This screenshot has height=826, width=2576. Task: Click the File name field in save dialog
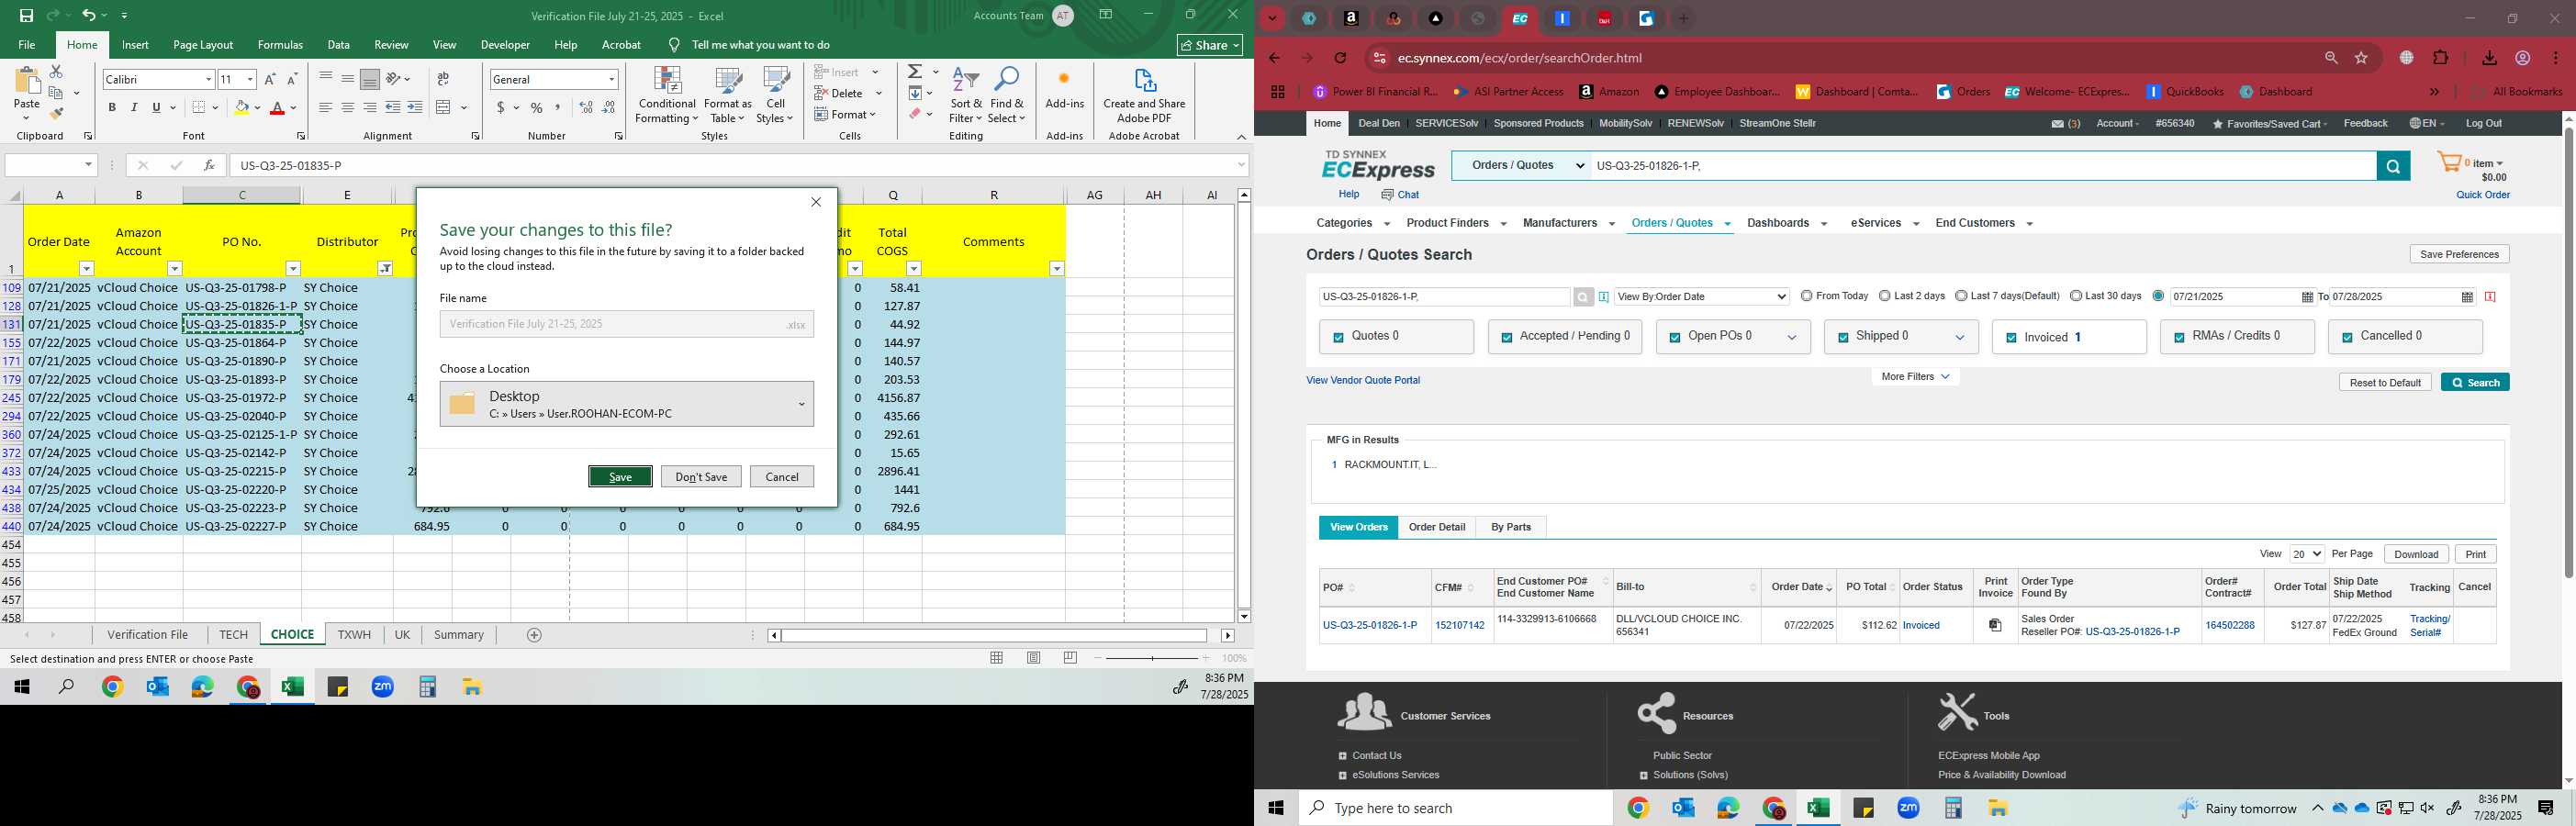tap(626, 324)
